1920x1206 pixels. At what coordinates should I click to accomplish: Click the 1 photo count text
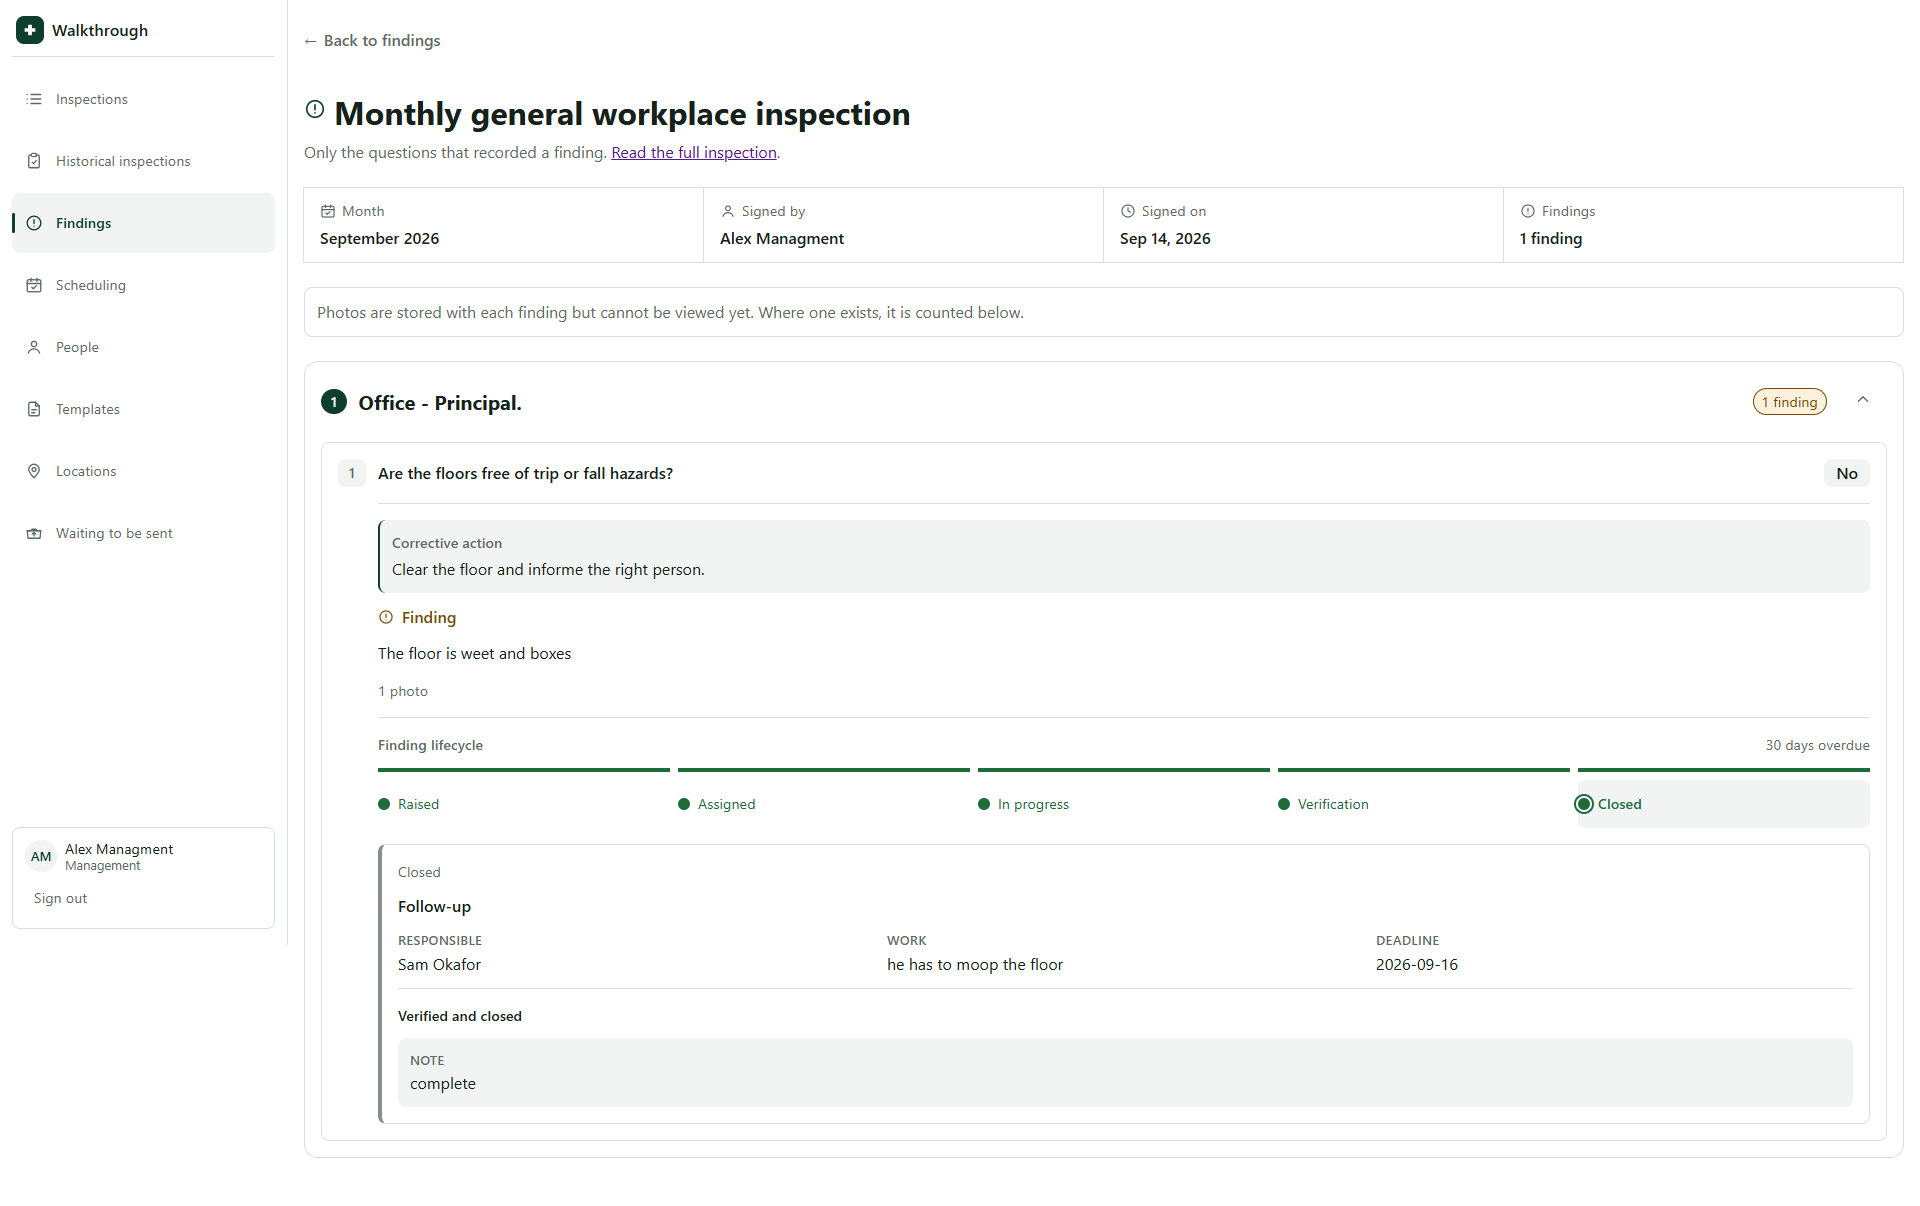pyautogui.click(x=403, y=691)
